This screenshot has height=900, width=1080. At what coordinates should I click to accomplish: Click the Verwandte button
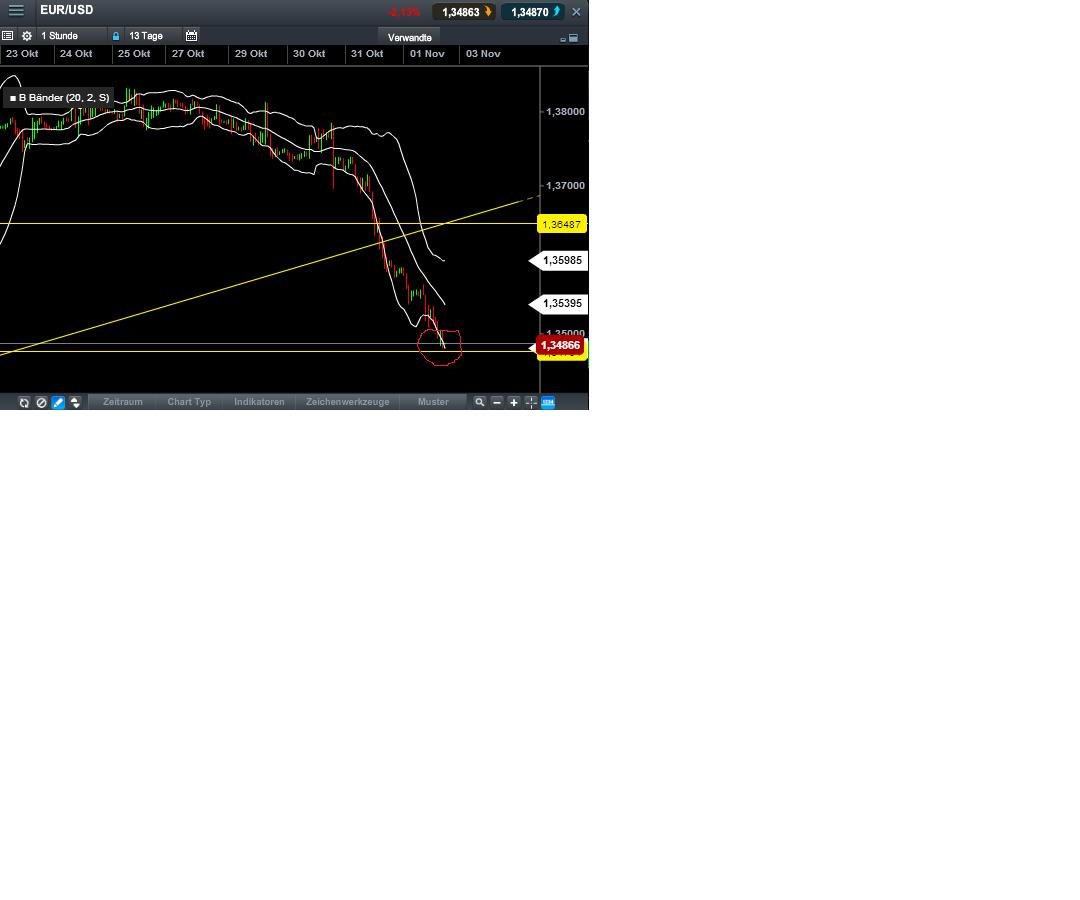(410, 36)
